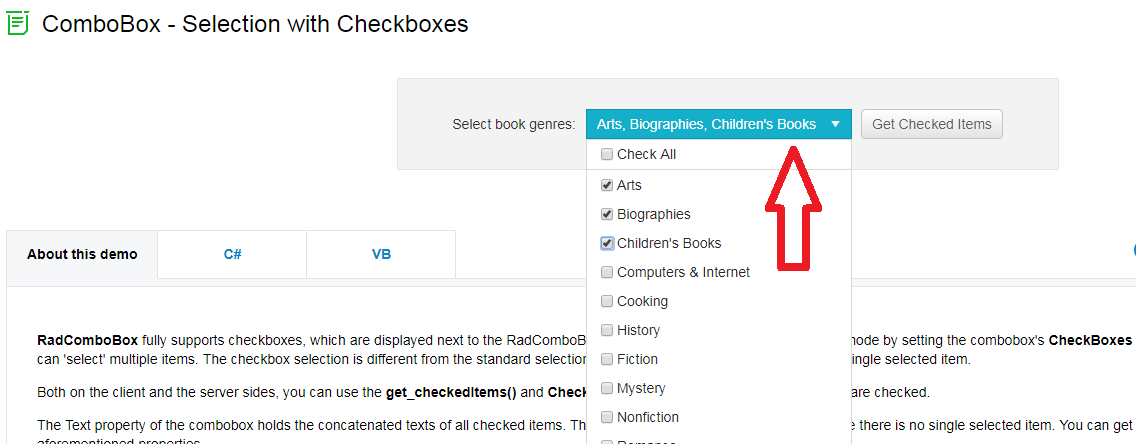The image size is (1136, 444).
Task: Uncheck the Arts checkbox
Action: [x=607, y=186]
